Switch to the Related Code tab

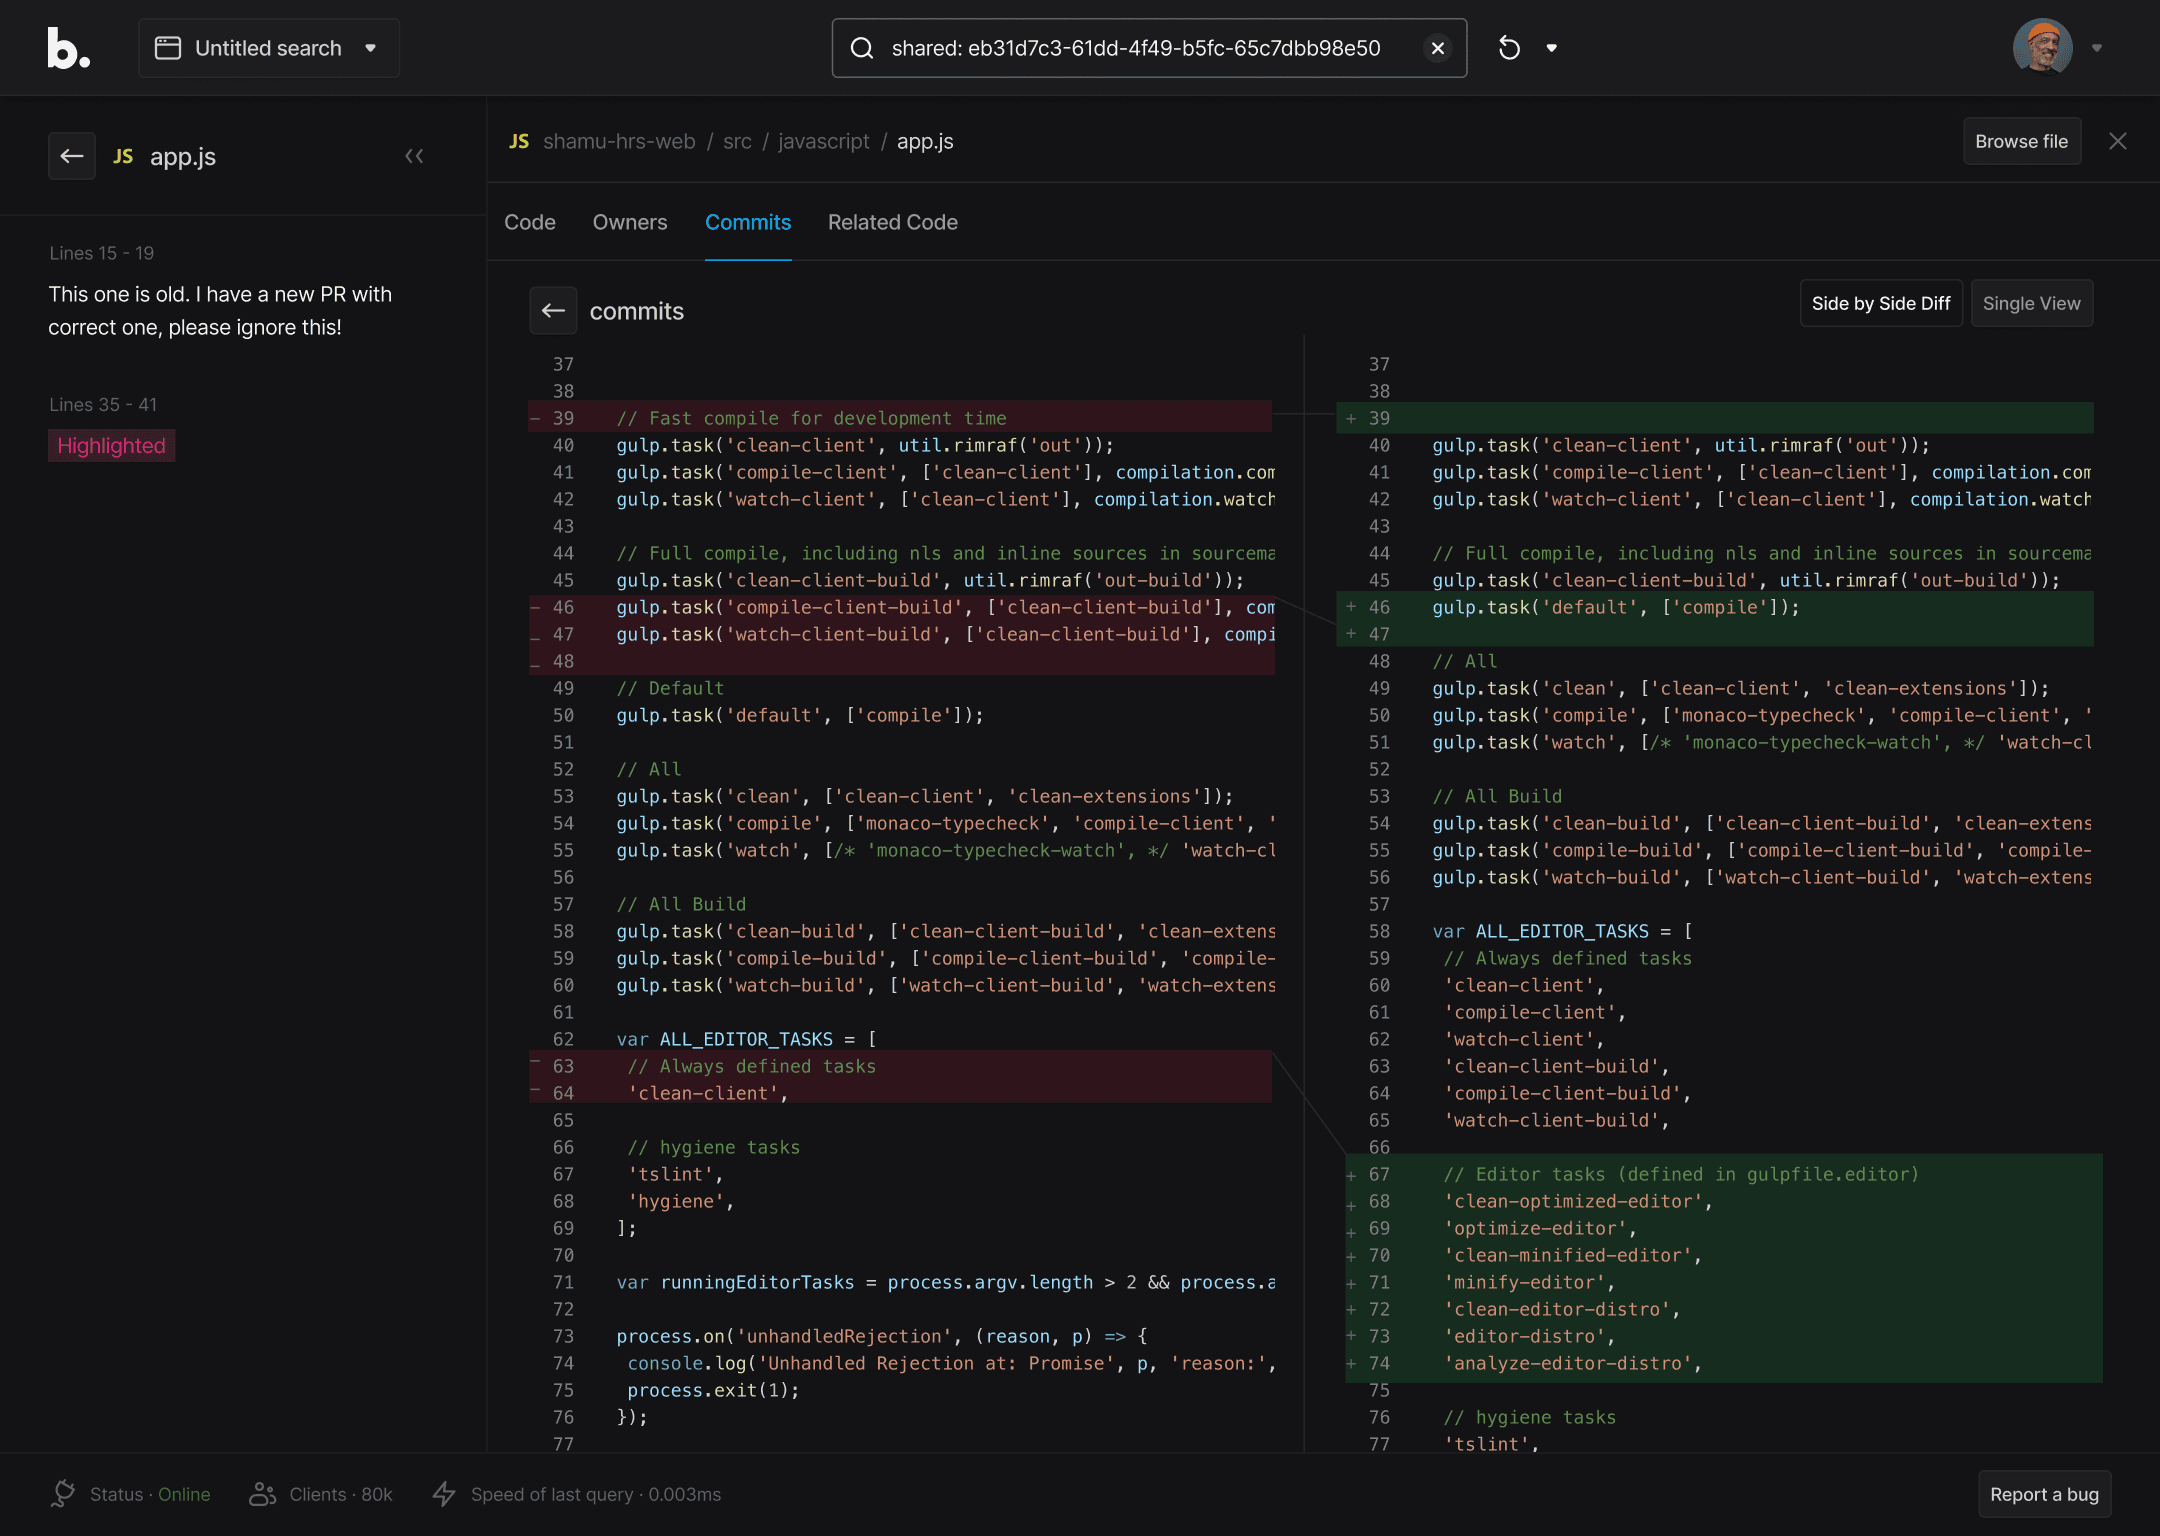click(893, 223)
